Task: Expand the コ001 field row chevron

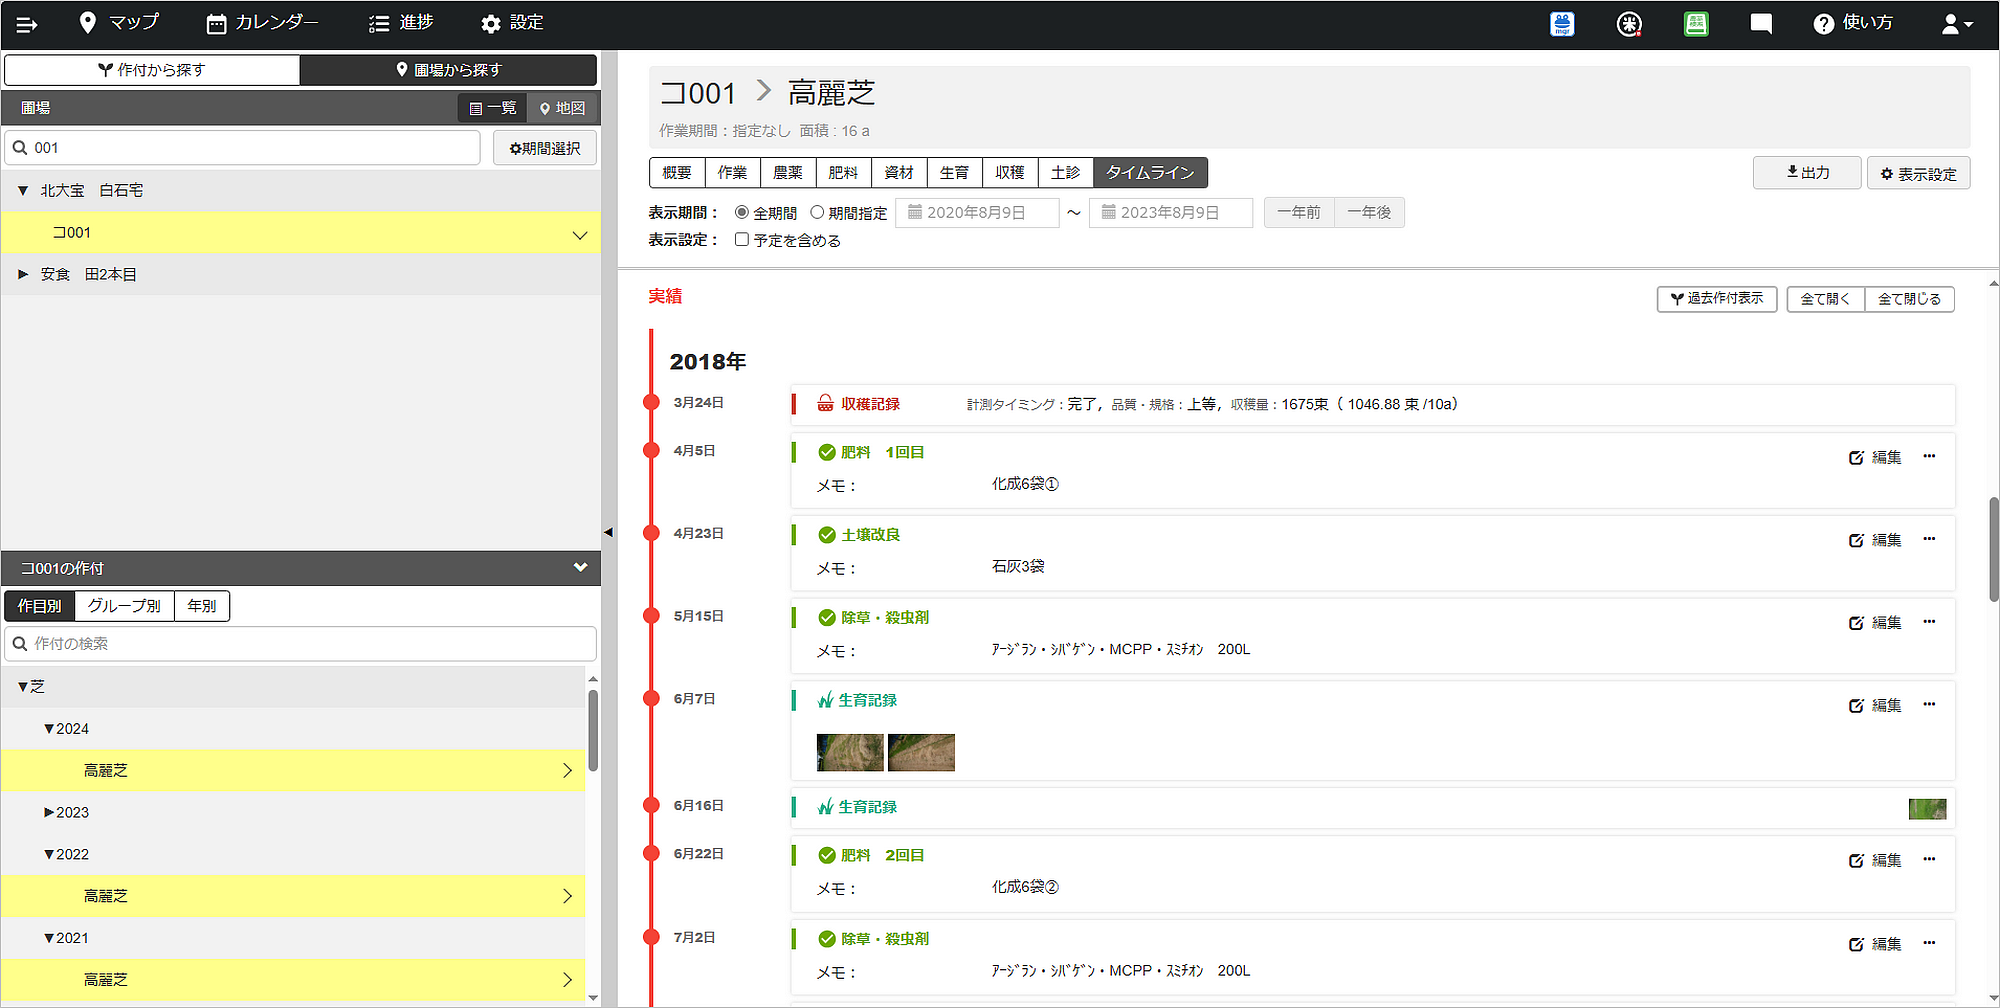Action: [x=580, y=235]
